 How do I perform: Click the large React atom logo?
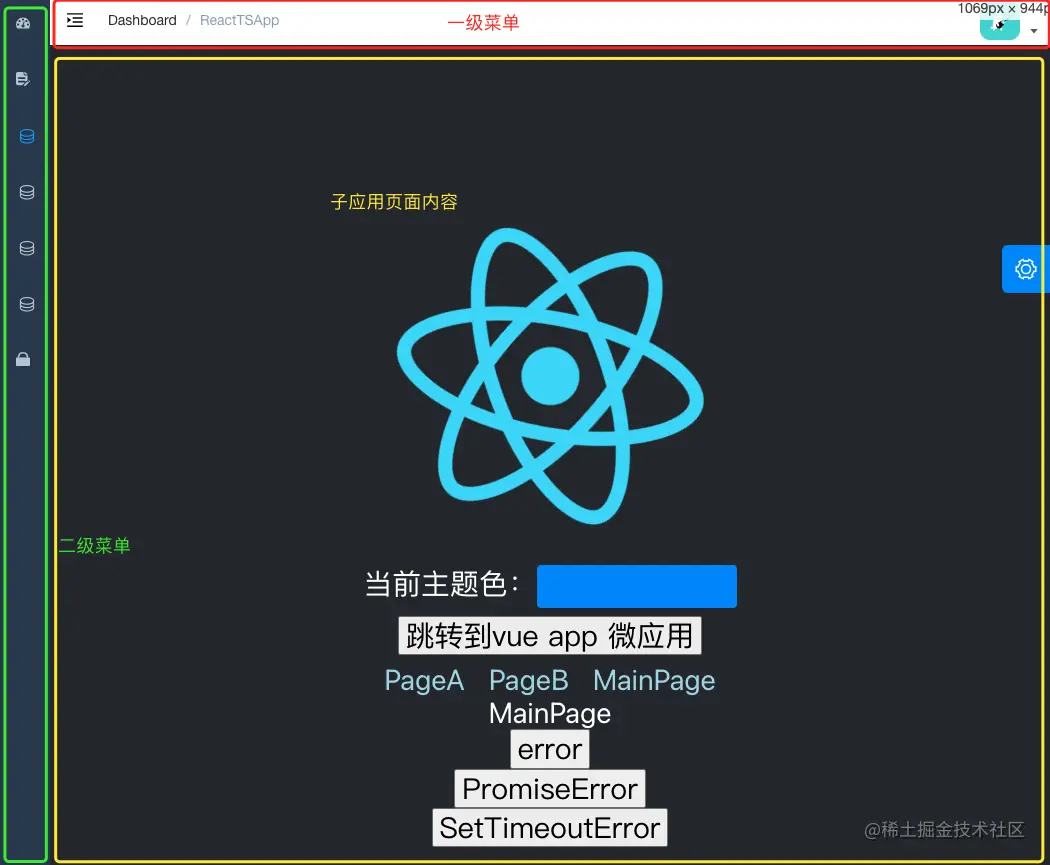(x=550, y=376)
